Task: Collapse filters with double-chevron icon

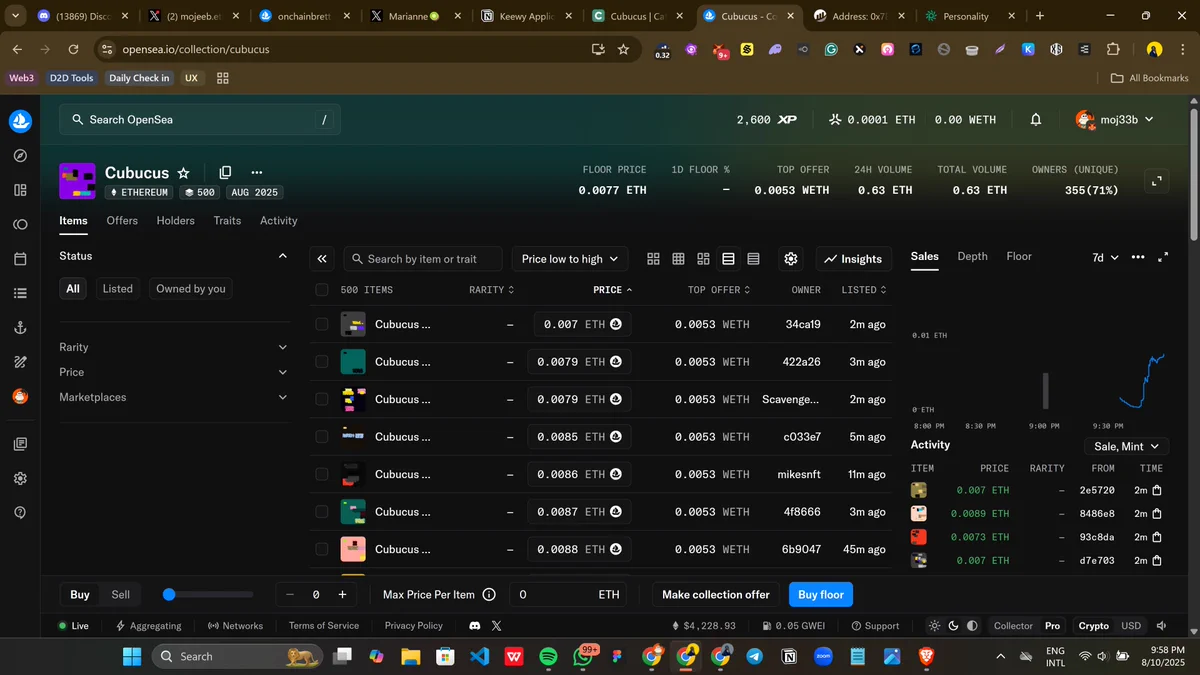Action: tap(322, 259)
